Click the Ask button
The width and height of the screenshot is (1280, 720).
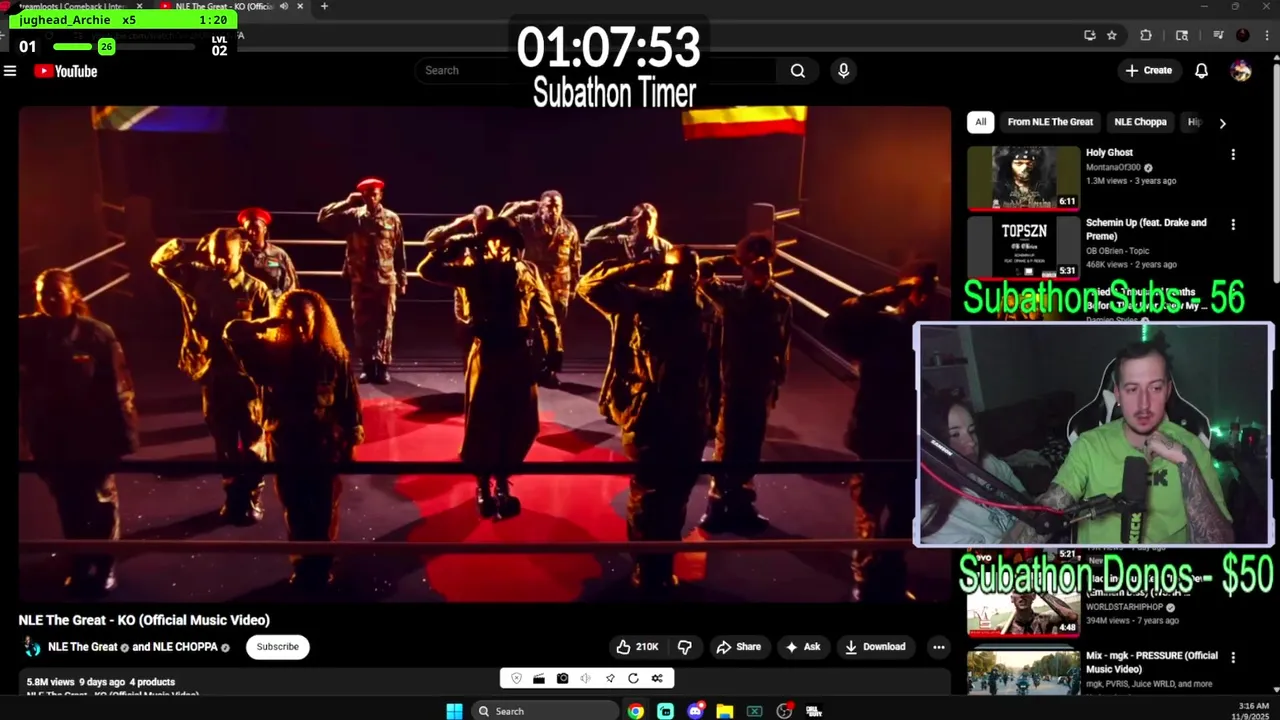pyautogui.click(x=803, y=647)
